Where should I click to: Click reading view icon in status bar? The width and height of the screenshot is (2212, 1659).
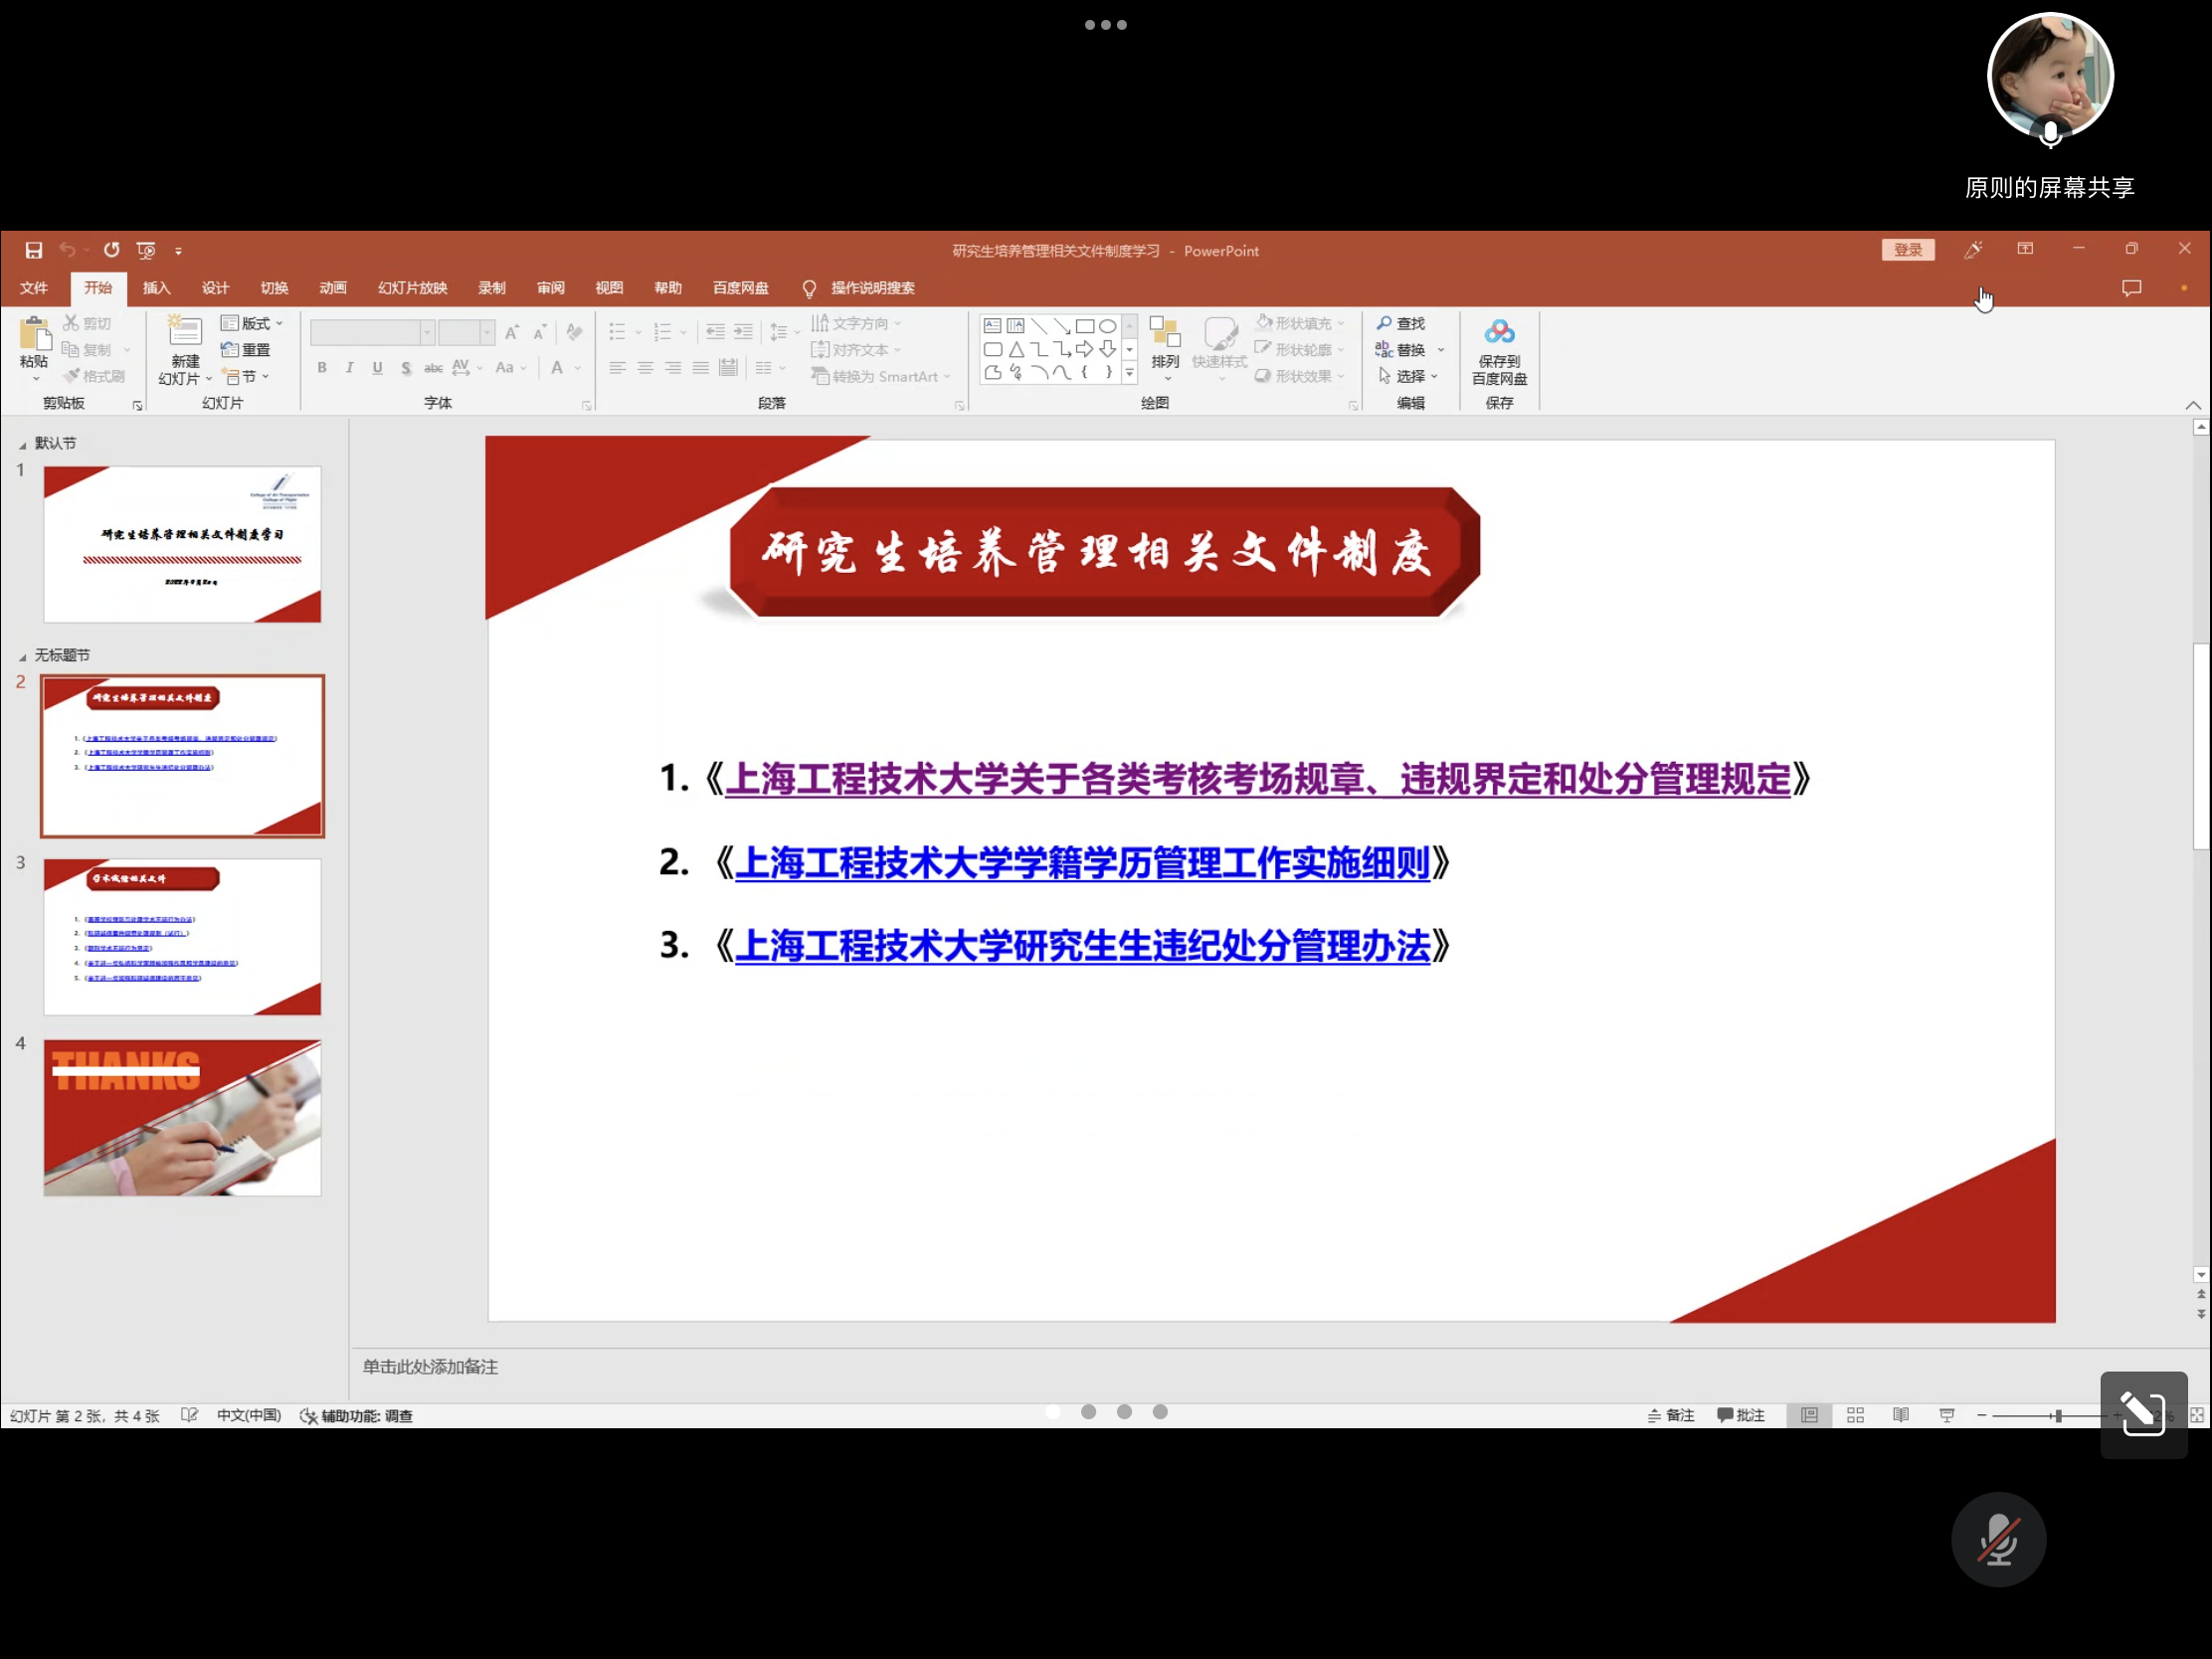[1901, 1415]
